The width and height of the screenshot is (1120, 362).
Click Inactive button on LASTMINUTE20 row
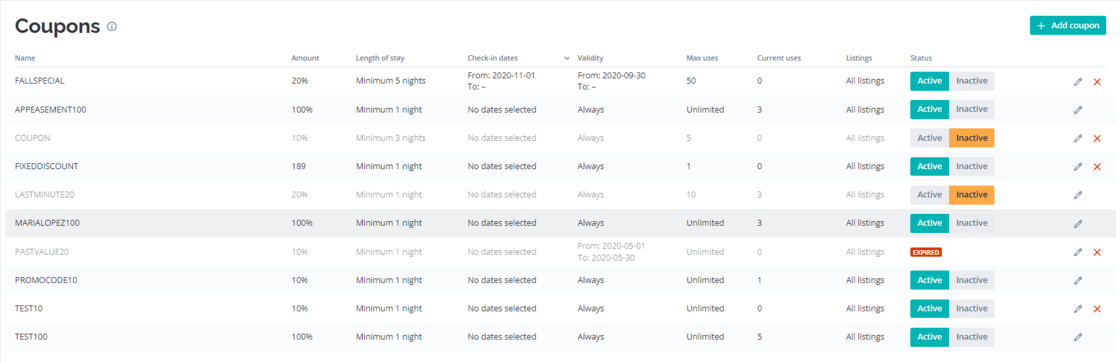pyautogui.click(x=971, y=195)
